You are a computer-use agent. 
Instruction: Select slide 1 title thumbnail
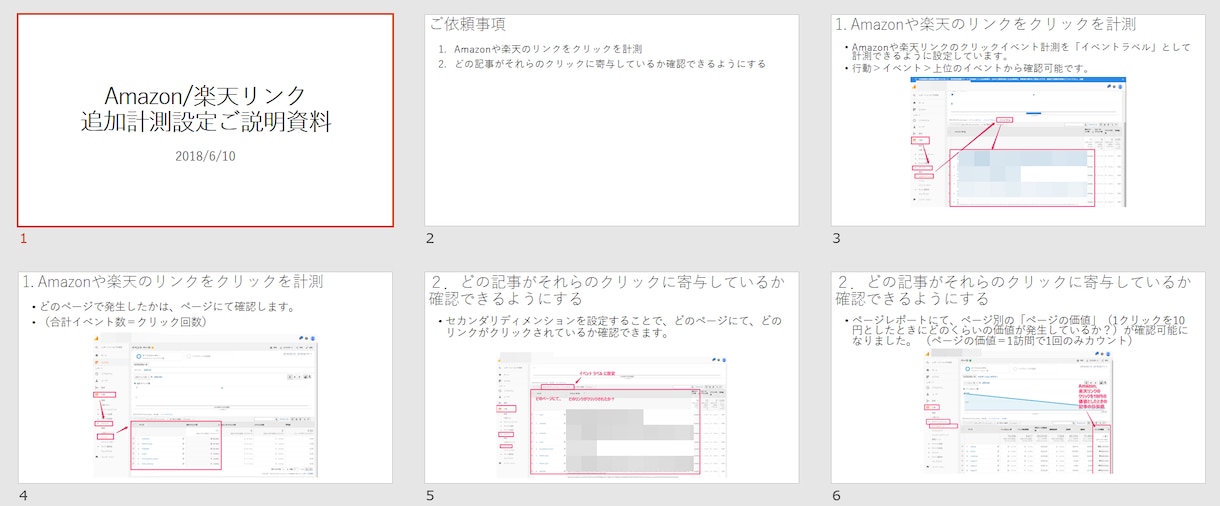(205, 120)
